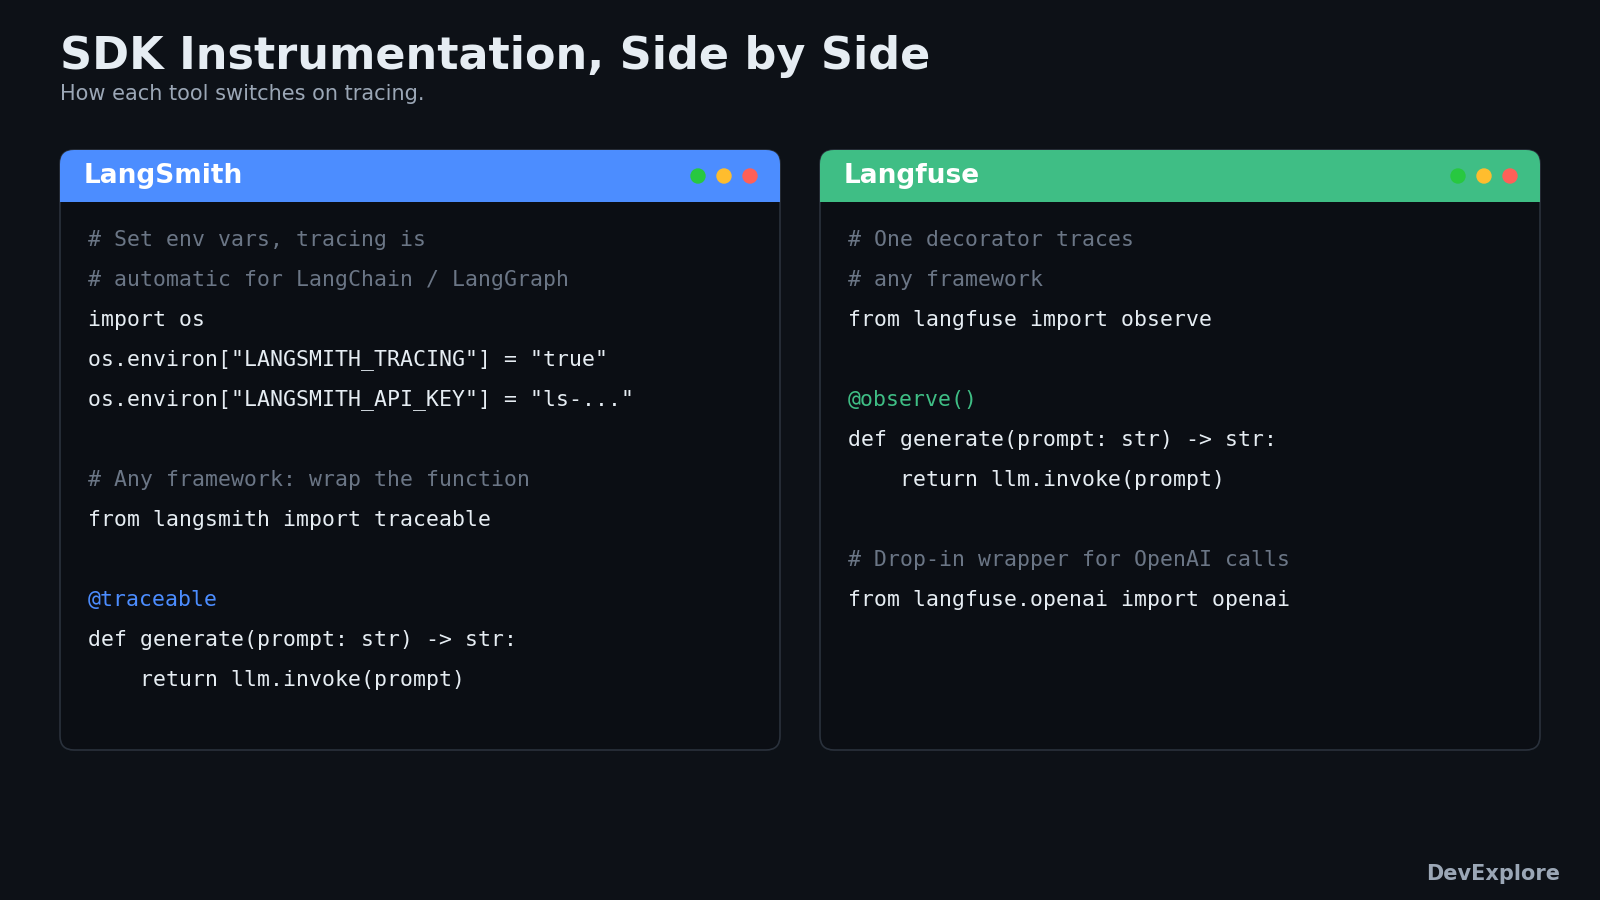
Task: Click the 'import os' code line
Action: [146, 319]
